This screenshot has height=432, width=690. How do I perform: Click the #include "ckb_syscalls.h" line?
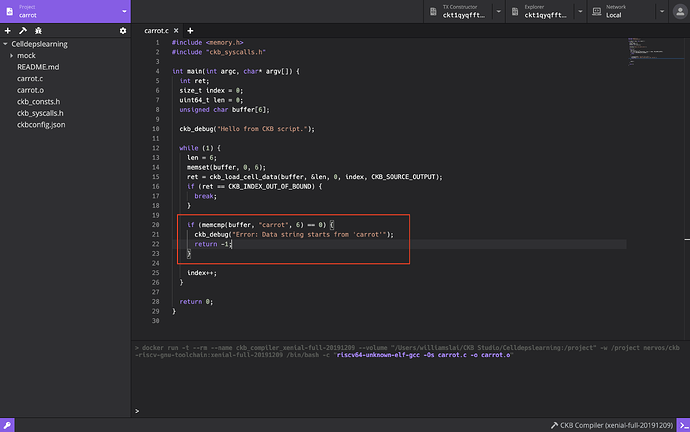click(219, 52)
